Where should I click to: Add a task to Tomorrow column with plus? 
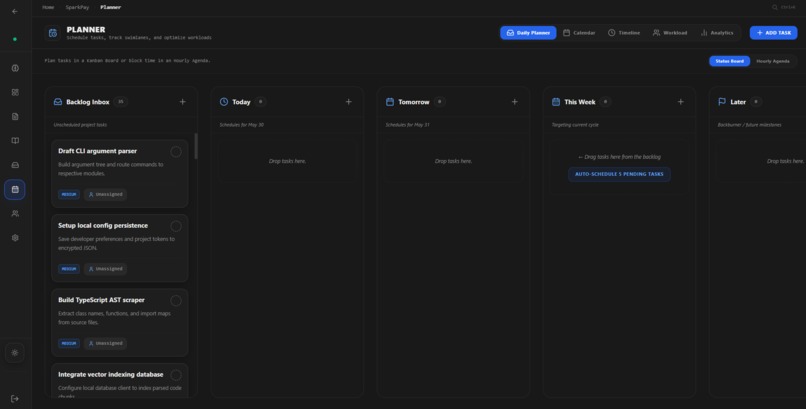coord(515,102)
